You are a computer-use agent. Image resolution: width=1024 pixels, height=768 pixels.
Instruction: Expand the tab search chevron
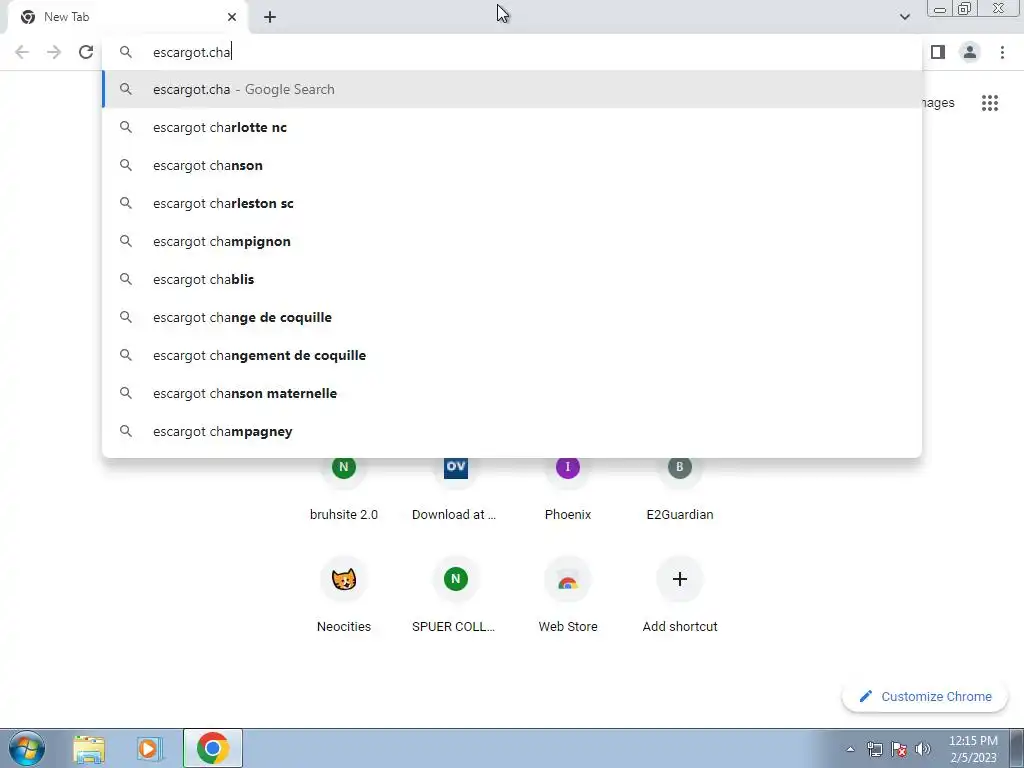pos(904,17)
